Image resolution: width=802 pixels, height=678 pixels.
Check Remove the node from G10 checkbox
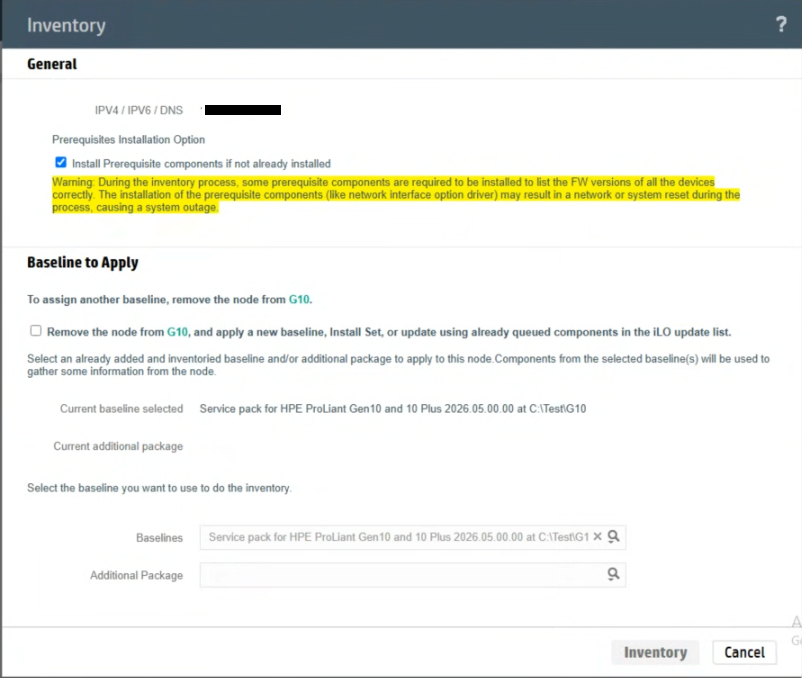click(x=36, y=331)
